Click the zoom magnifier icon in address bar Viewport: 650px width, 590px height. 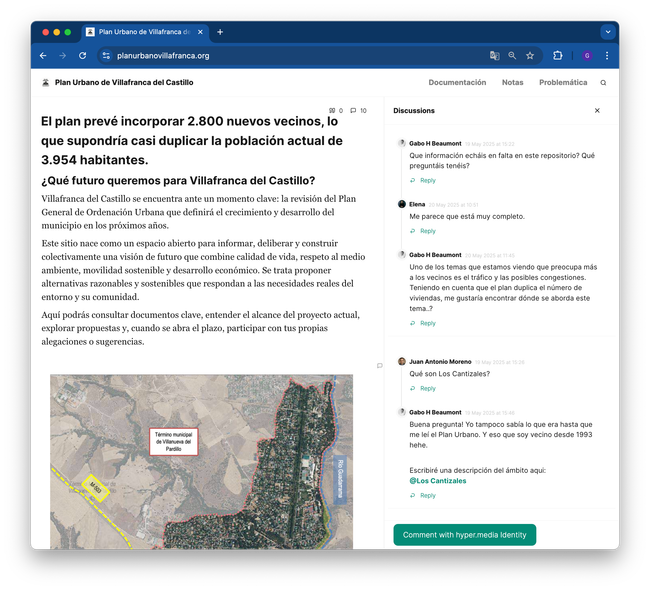512,56
